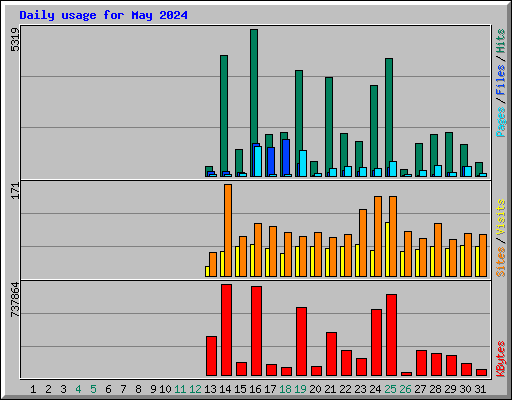This screenshot has height=400, width=512.
Task: Select day label 18 on the axis
Action: 285,389
